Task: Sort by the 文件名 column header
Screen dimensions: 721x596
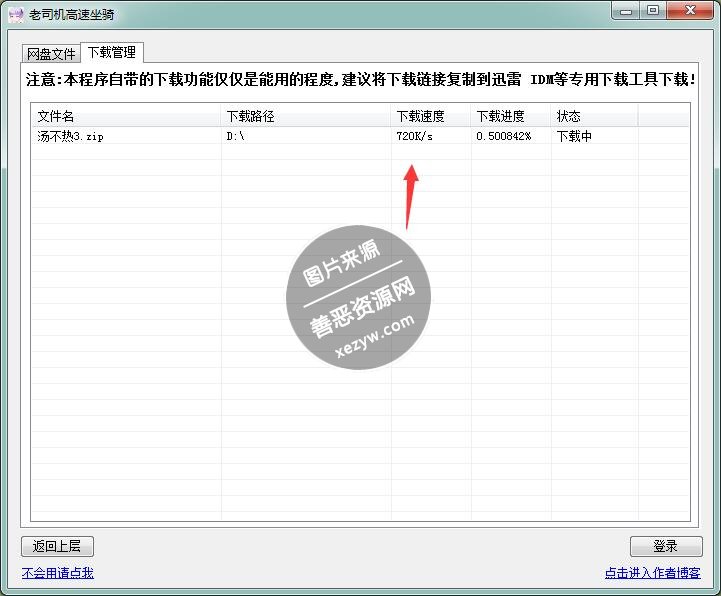Action: pos(126,116)
